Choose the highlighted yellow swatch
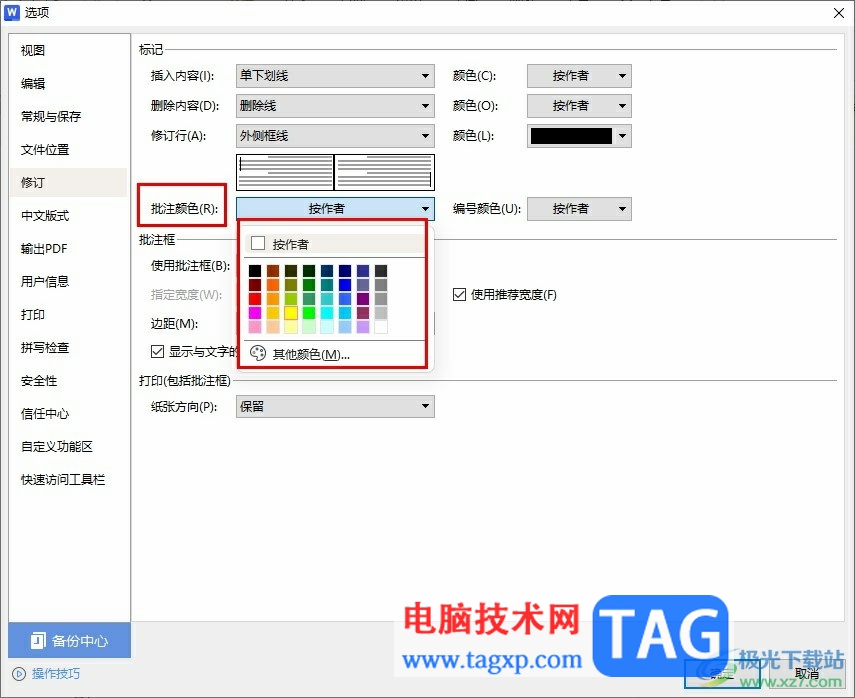855x698 pixels. click(291, 312)
